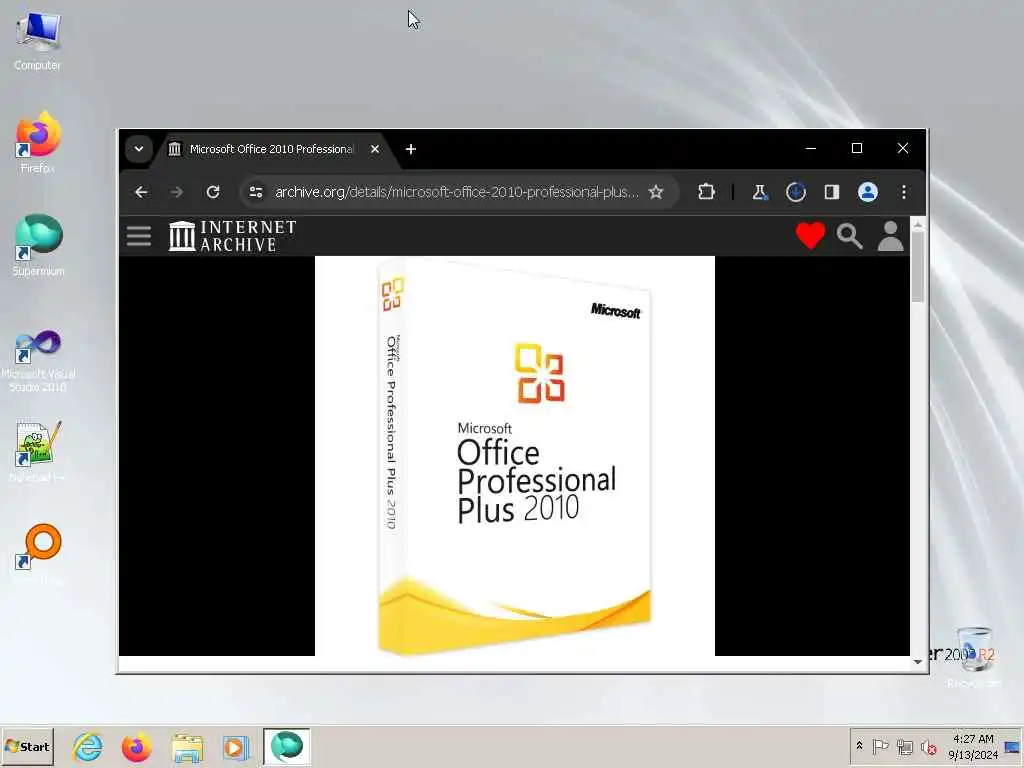
Task: Select the orange ring desktop shortcut
Action: tap(38, 554)
